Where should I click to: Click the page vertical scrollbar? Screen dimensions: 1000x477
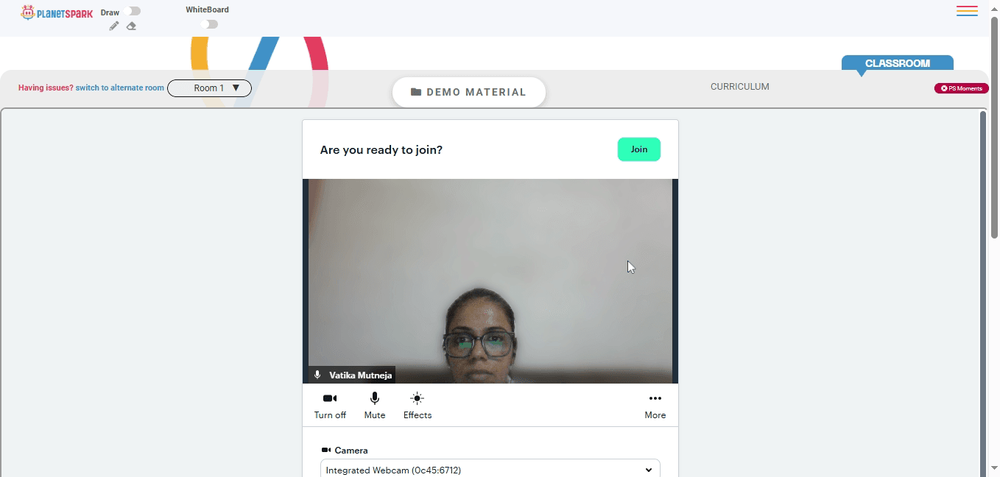[x=994, y=128]
